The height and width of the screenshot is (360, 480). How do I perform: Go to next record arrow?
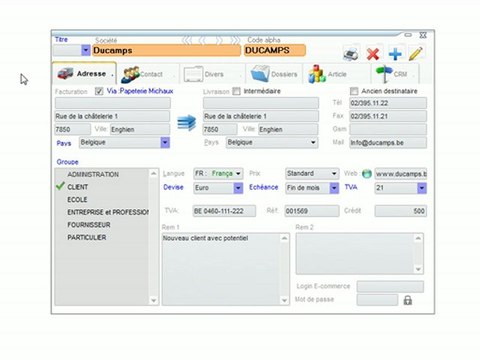pos(219,41)
